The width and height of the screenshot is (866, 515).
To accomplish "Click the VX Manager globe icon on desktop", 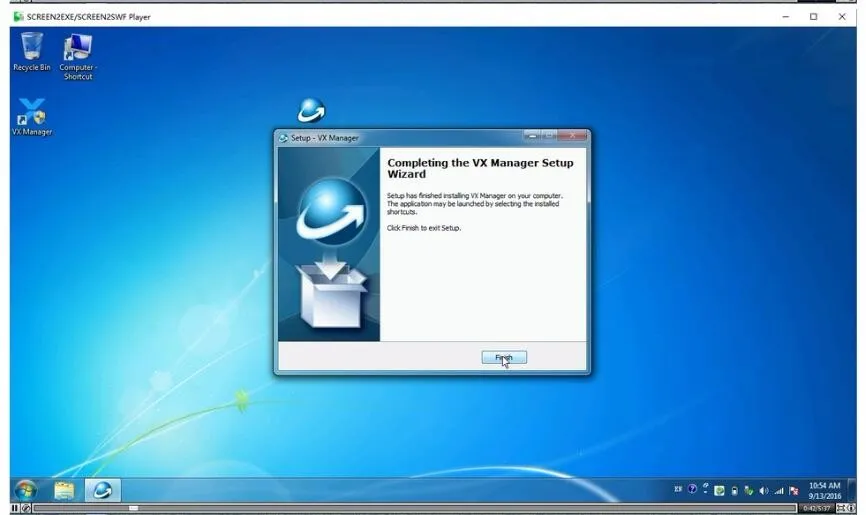I will point(311,110).
